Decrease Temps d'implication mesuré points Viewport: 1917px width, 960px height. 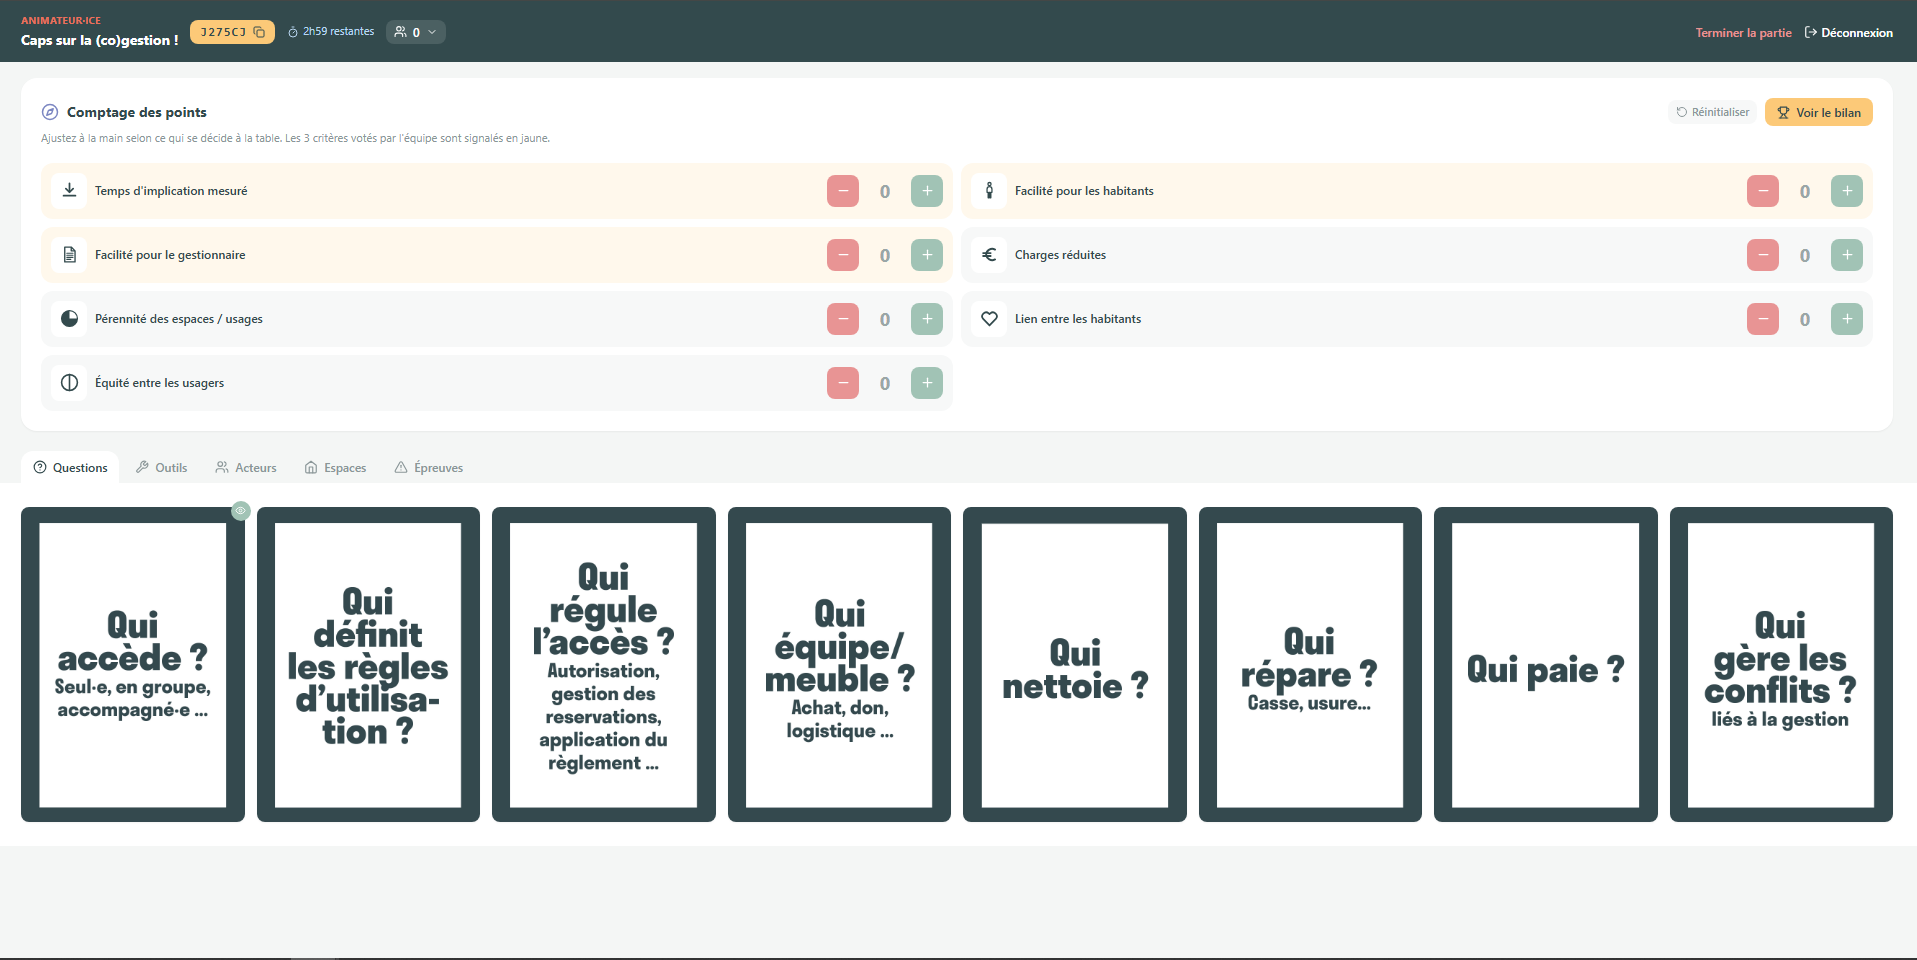point(843,191)
